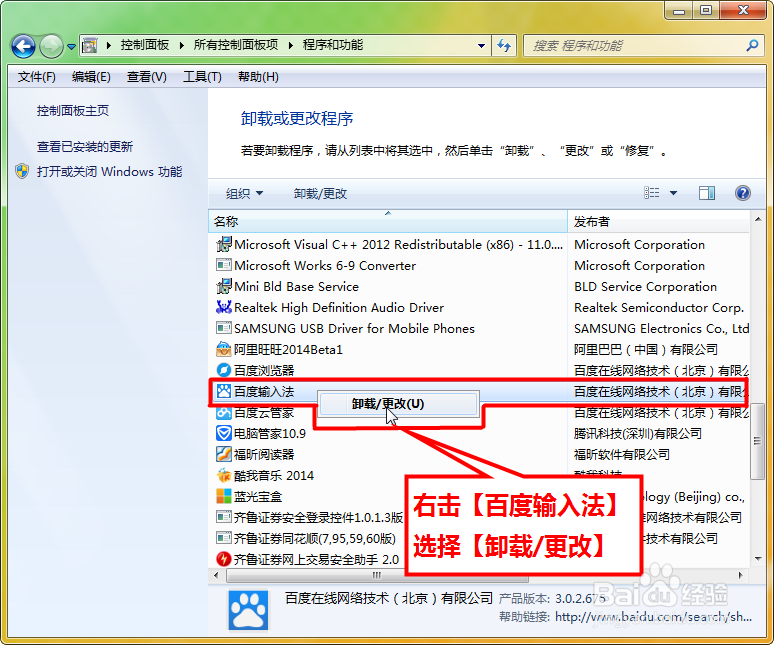Screen dimensions: 774x645
Task: Click 控制面板 breadcrumb
Action: click(x=145, y=45)
